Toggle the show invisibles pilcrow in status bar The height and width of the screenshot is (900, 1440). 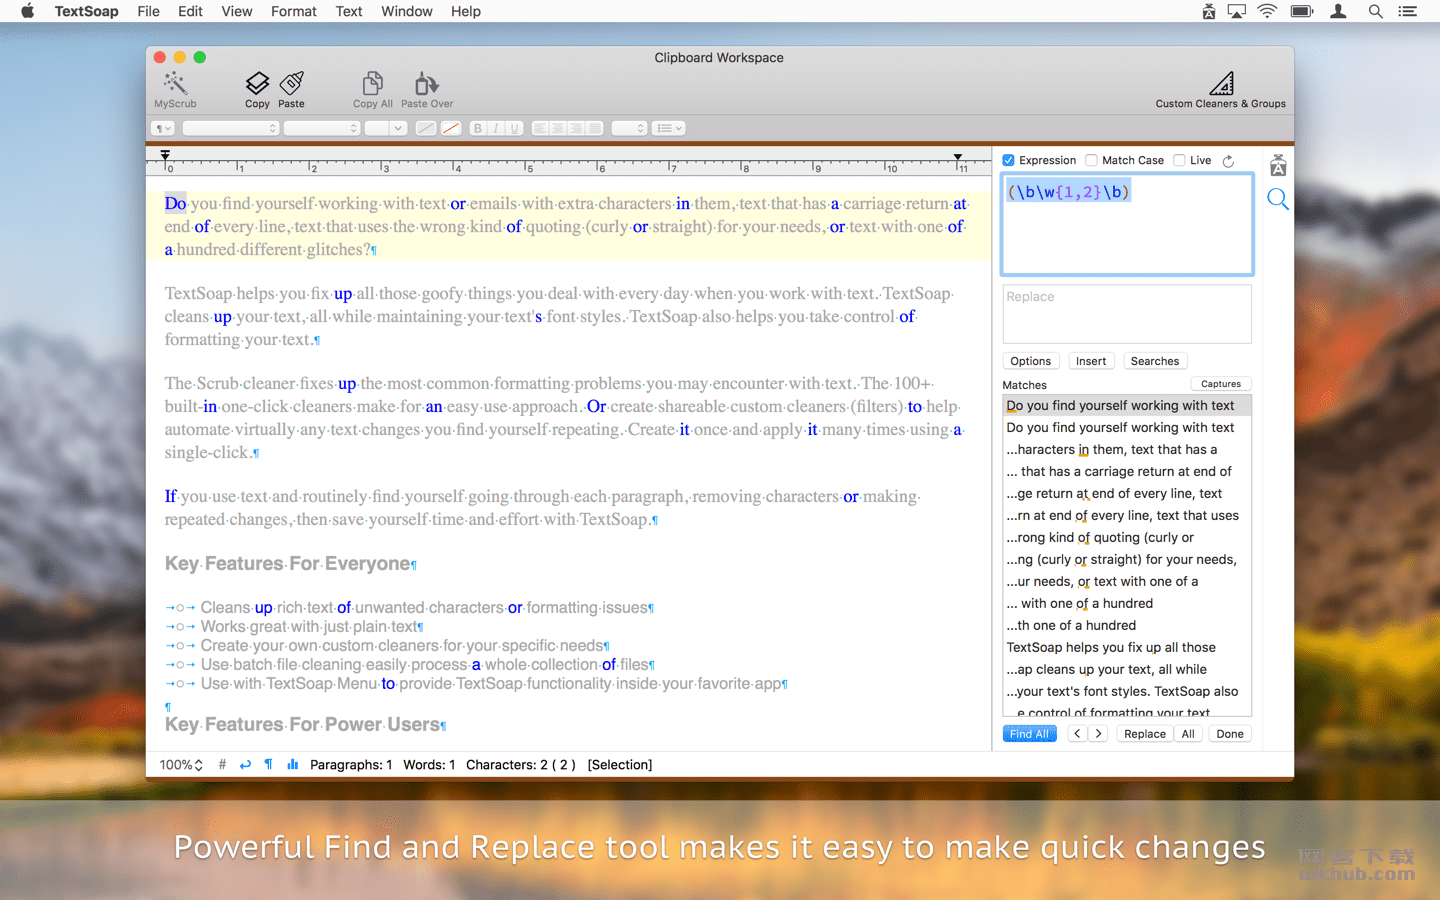(268, 764)
